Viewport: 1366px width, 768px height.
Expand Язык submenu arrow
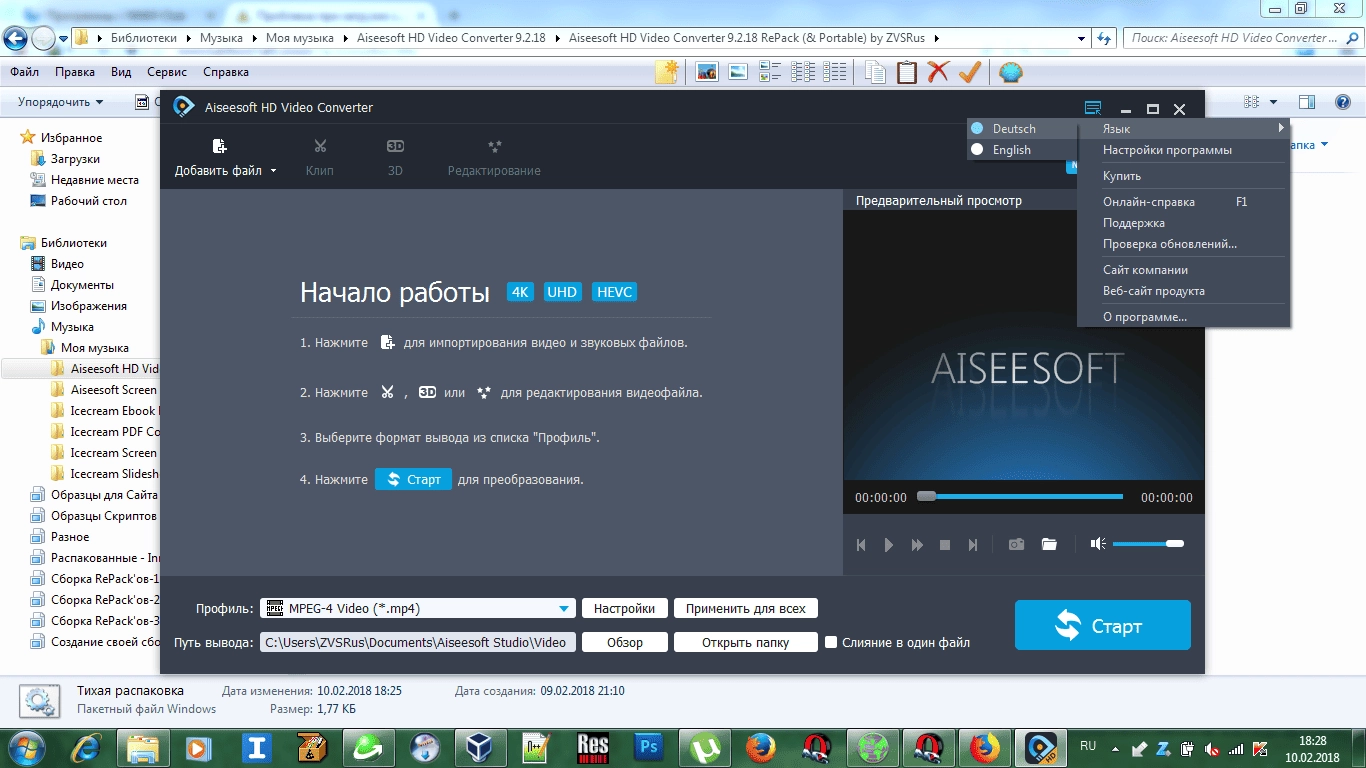click(x=1280, y=128)
